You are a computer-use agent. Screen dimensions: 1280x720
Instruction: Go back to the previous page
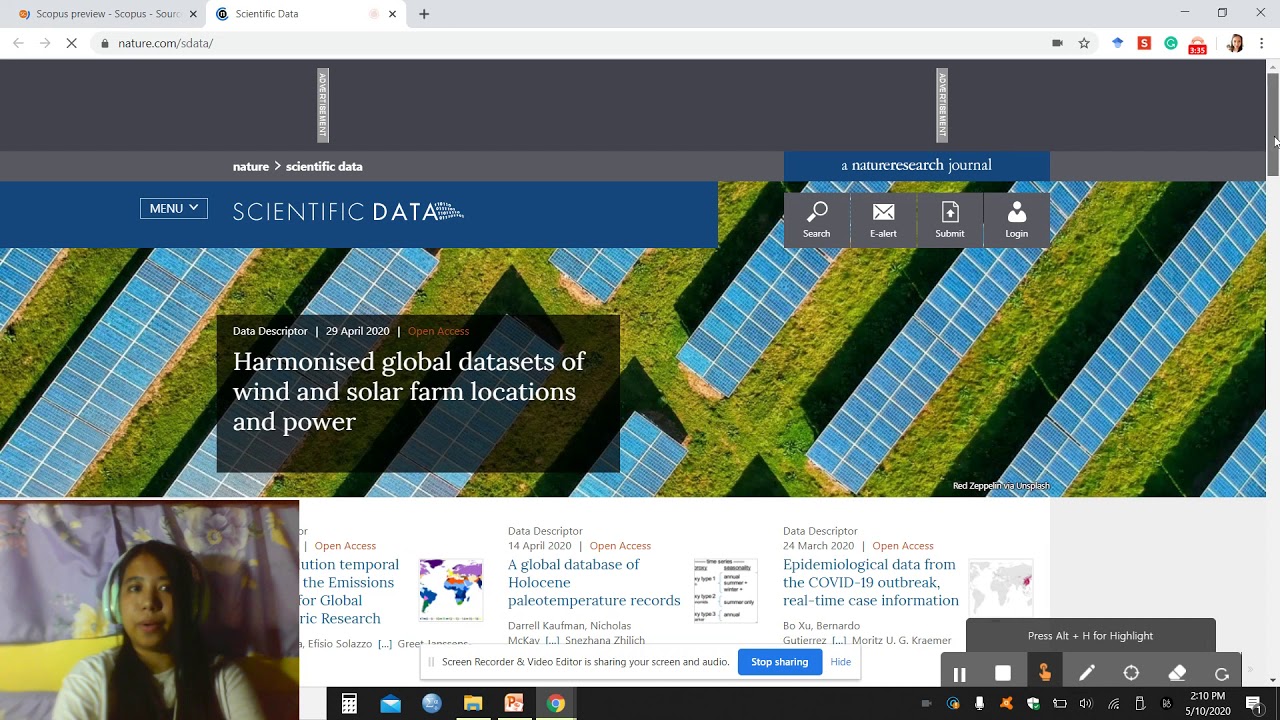click(x=18, y=43)
